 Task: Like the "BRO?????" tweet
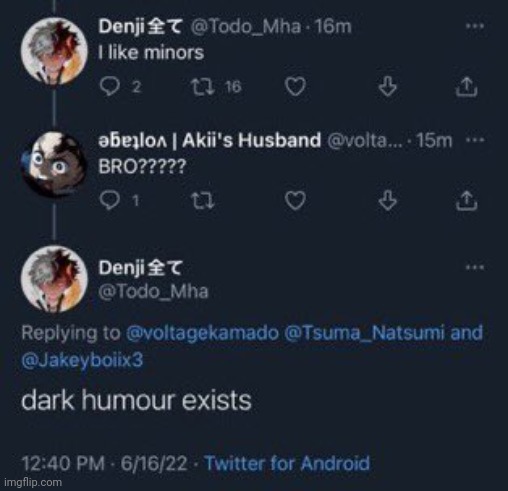(x=295, y=201)
